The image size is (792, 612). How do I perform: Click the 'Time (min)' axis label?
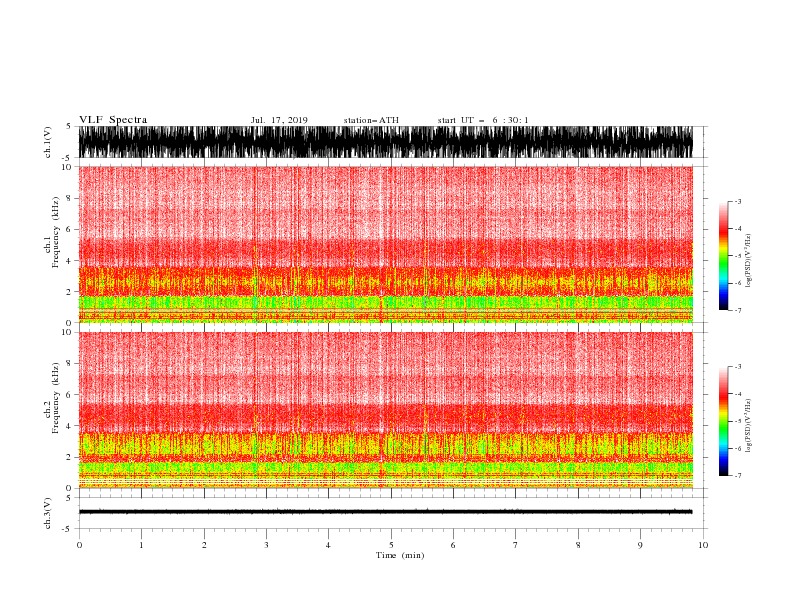pyautogui.click(x=400, y=555)
